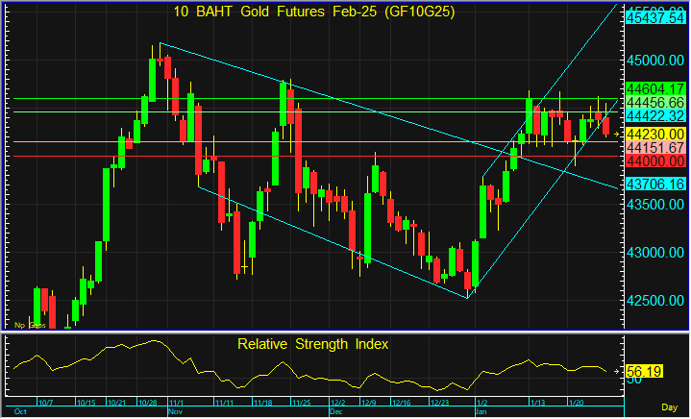Click the Nov month marker on time axis
This screenshot has height=419, width=691.
[x=176, y=411]
